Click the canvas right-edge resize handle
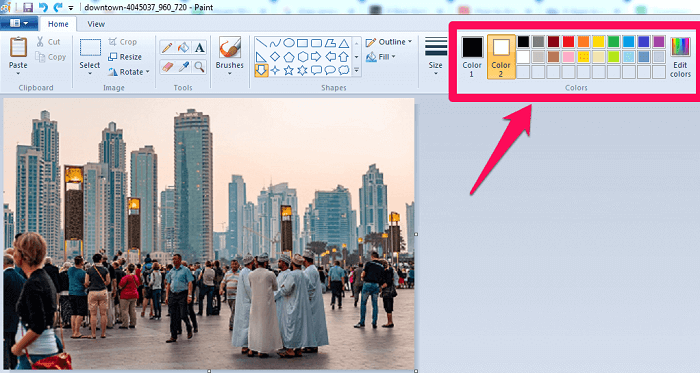 point(416,234)
